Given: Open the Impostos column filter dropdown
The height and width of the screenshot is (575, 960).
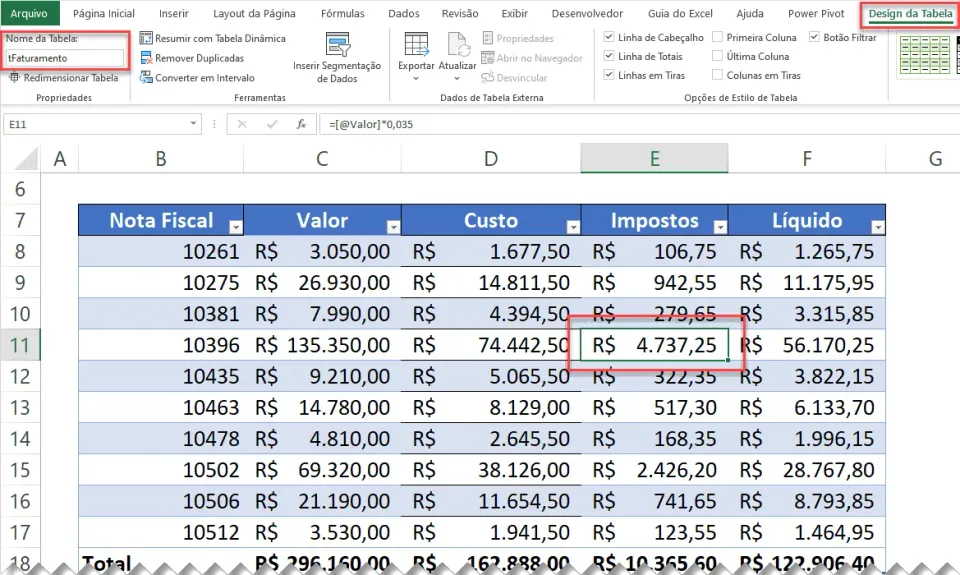Looking at the screenshot, I should tap(720, 227).
